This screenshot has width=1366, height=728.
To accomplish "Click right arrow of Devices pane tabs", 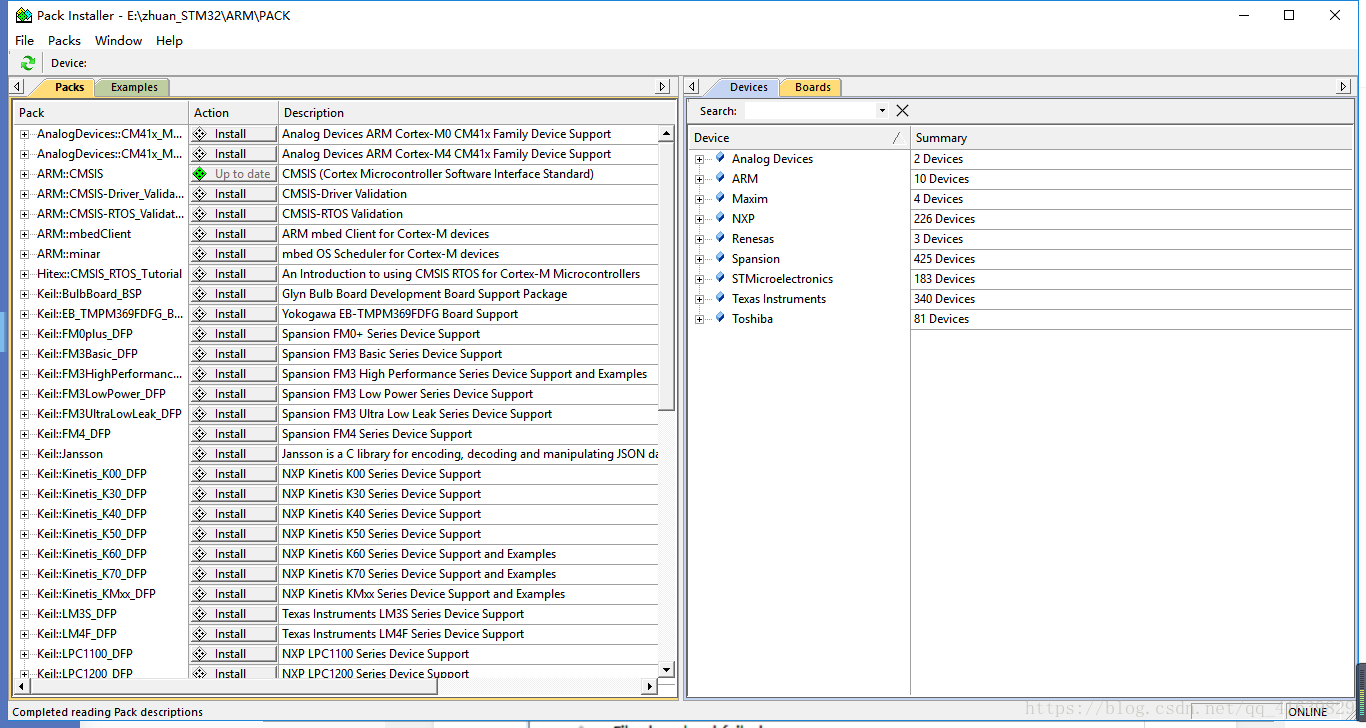I will pyautogui.click(x=1344, y=87).
